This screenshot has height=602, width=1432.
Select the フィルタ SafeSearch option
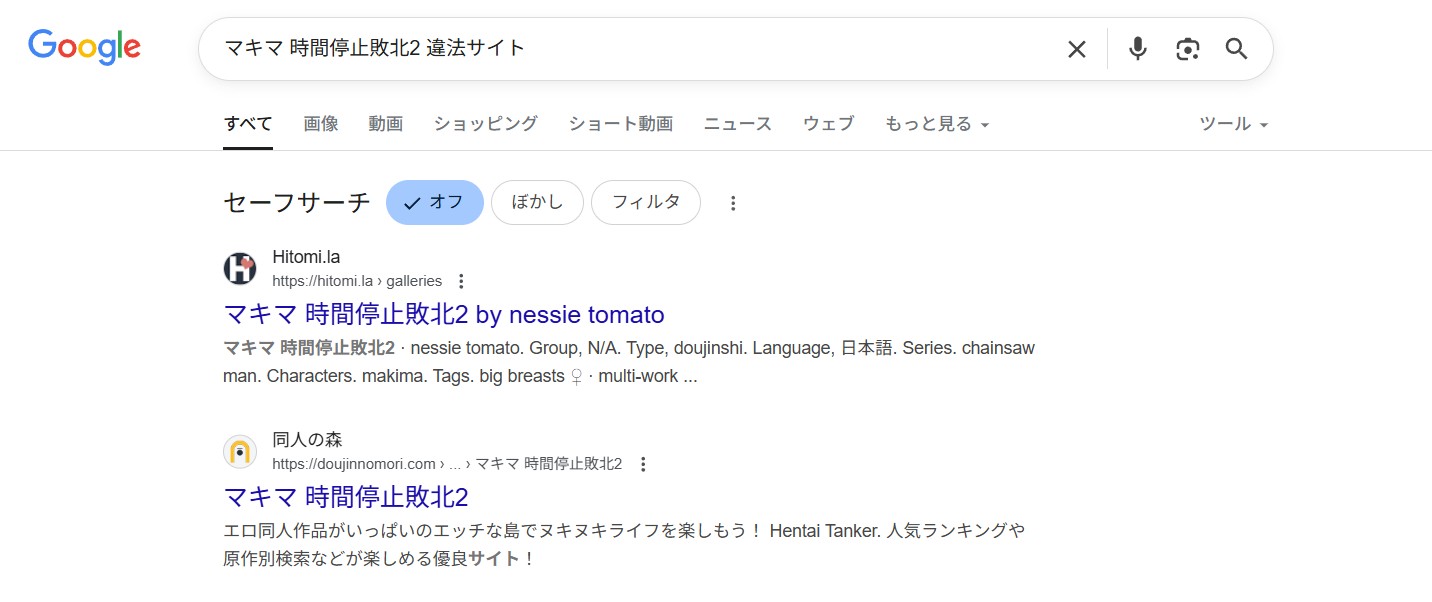point(645,202)
